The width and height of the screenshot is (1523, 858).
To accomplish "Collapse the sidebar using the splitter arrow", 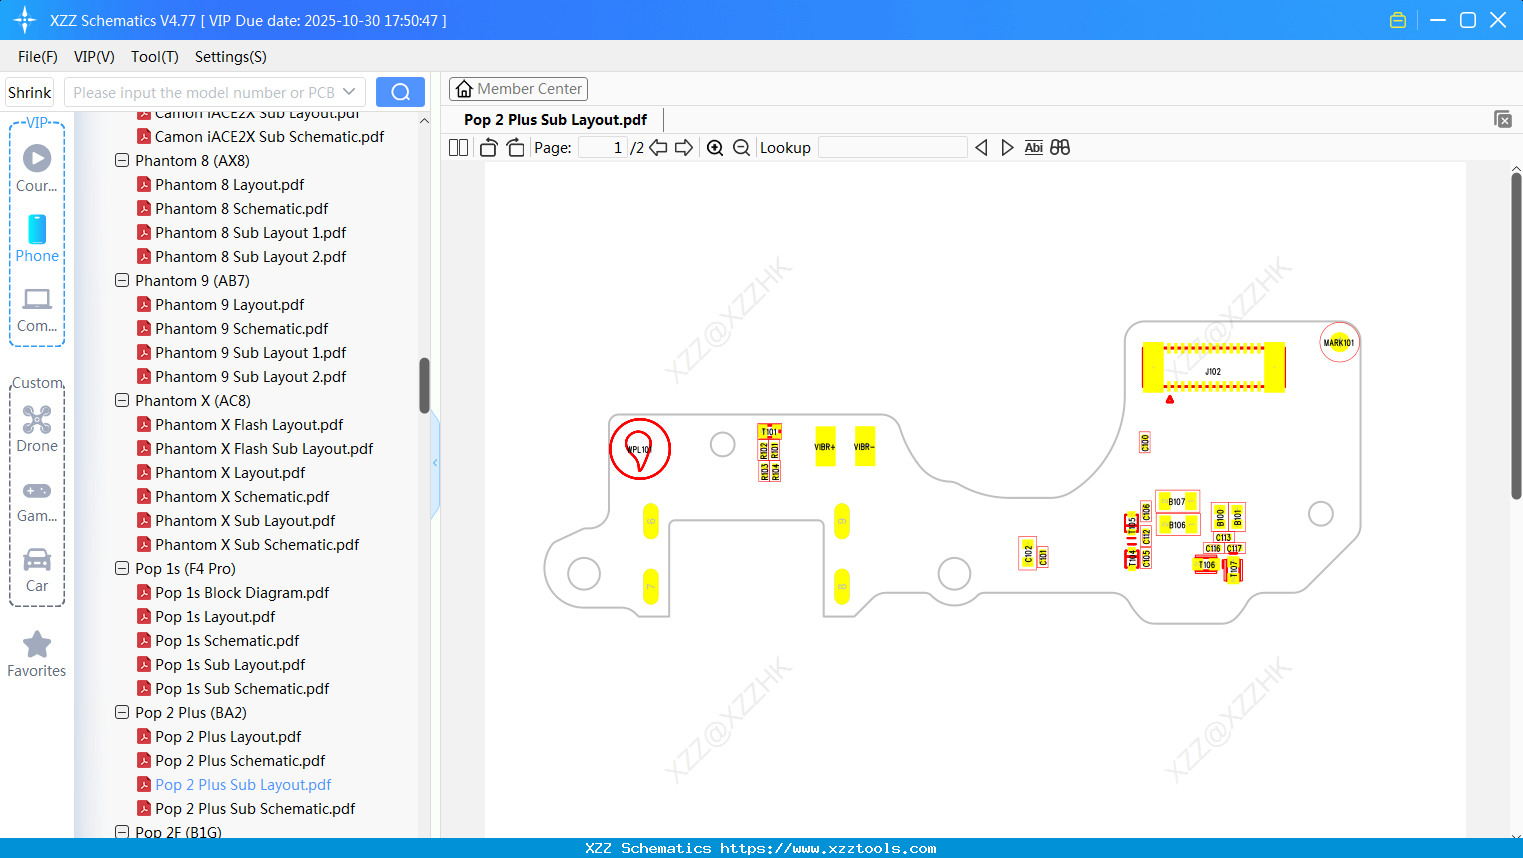I will point(435,462).
